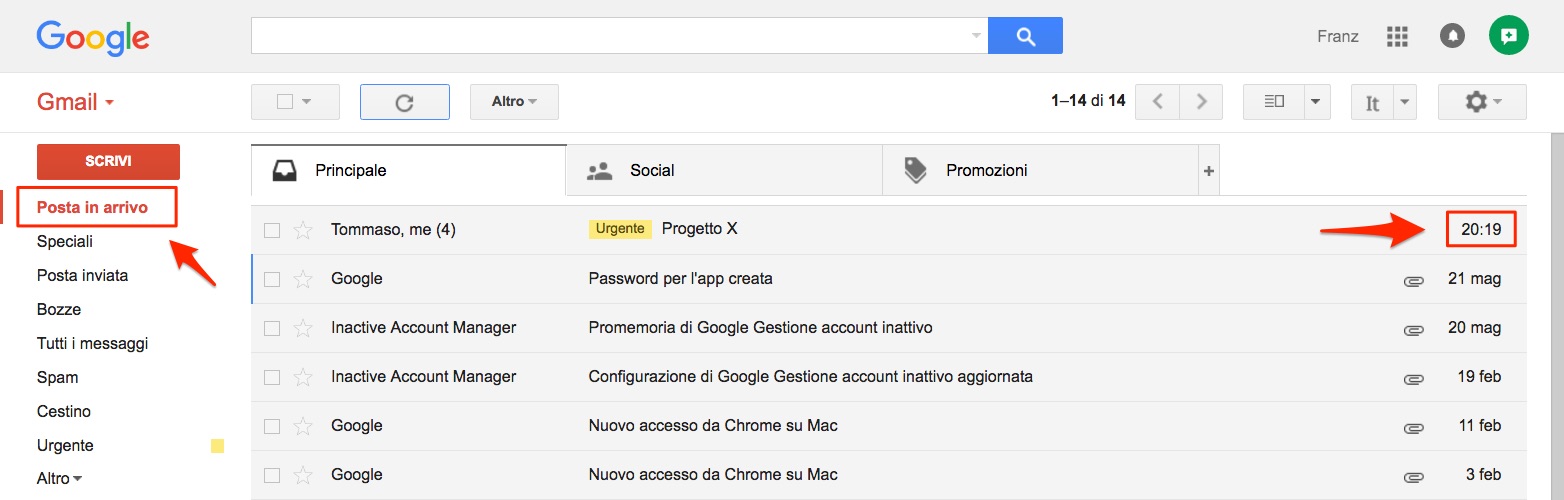Add a new inbox tab with plus
This screenshot has width=1564, height=500.
(x=1209, y=171)
